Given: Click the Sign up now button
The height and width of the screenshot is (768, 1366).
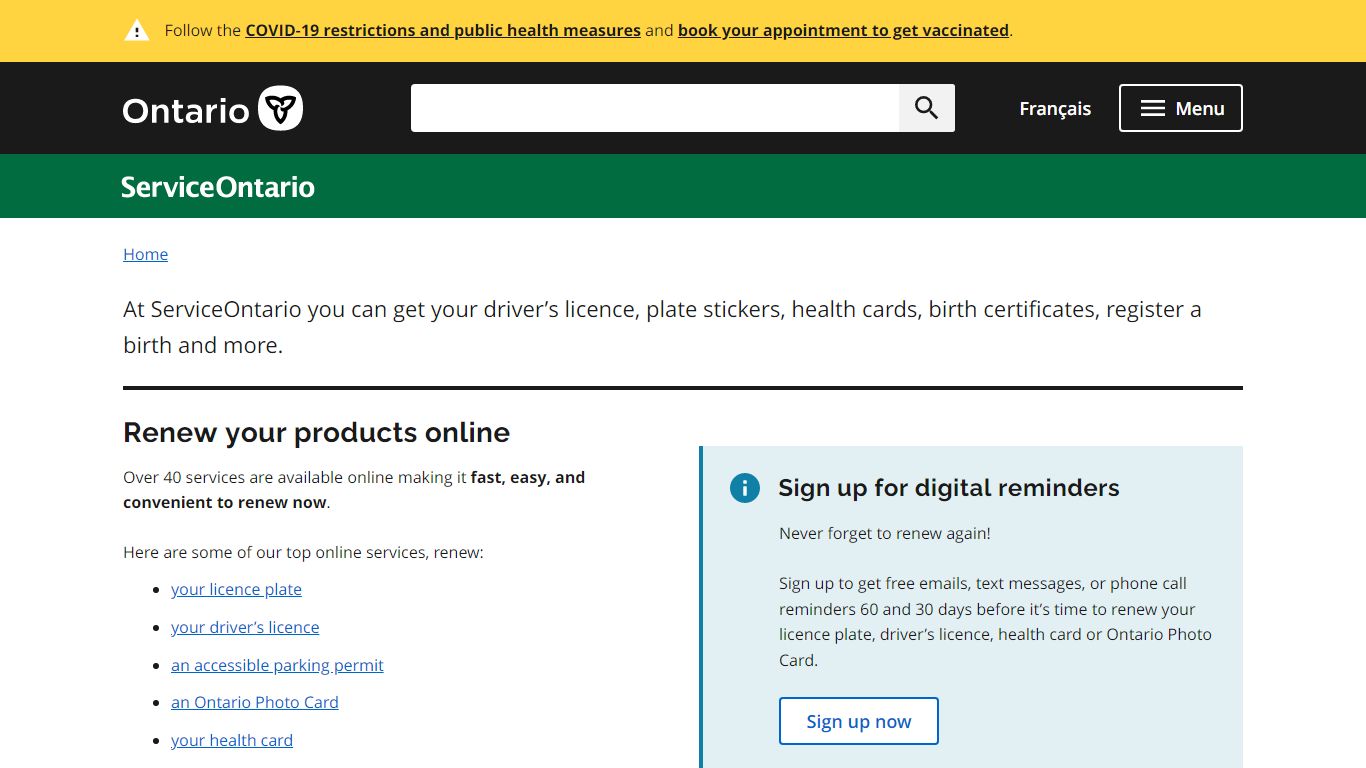Looking at the screenshot, I should [859, 721].
